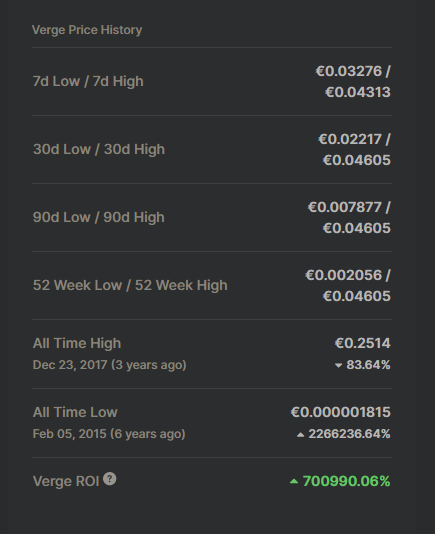Click the All Time High label
The width and height of the screenshot is (435, 534).
[x=77, y=343]
